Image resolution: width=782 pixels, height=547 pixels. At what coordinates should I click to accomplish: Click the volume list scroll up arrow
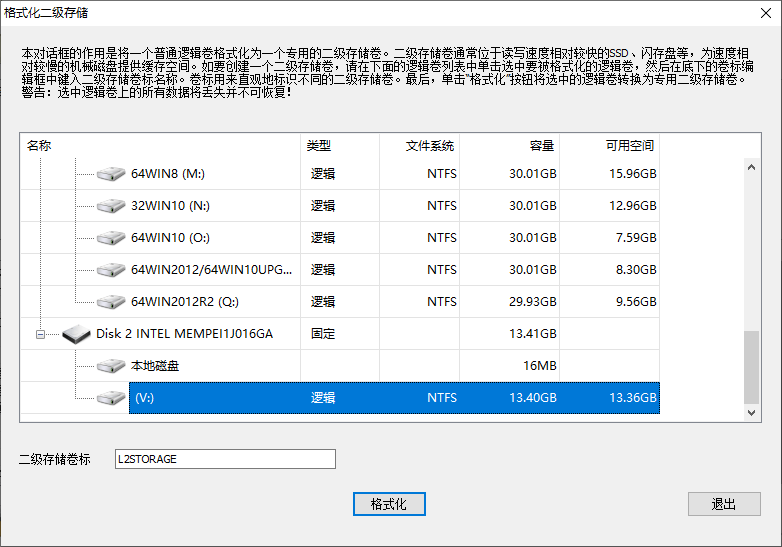752,168
